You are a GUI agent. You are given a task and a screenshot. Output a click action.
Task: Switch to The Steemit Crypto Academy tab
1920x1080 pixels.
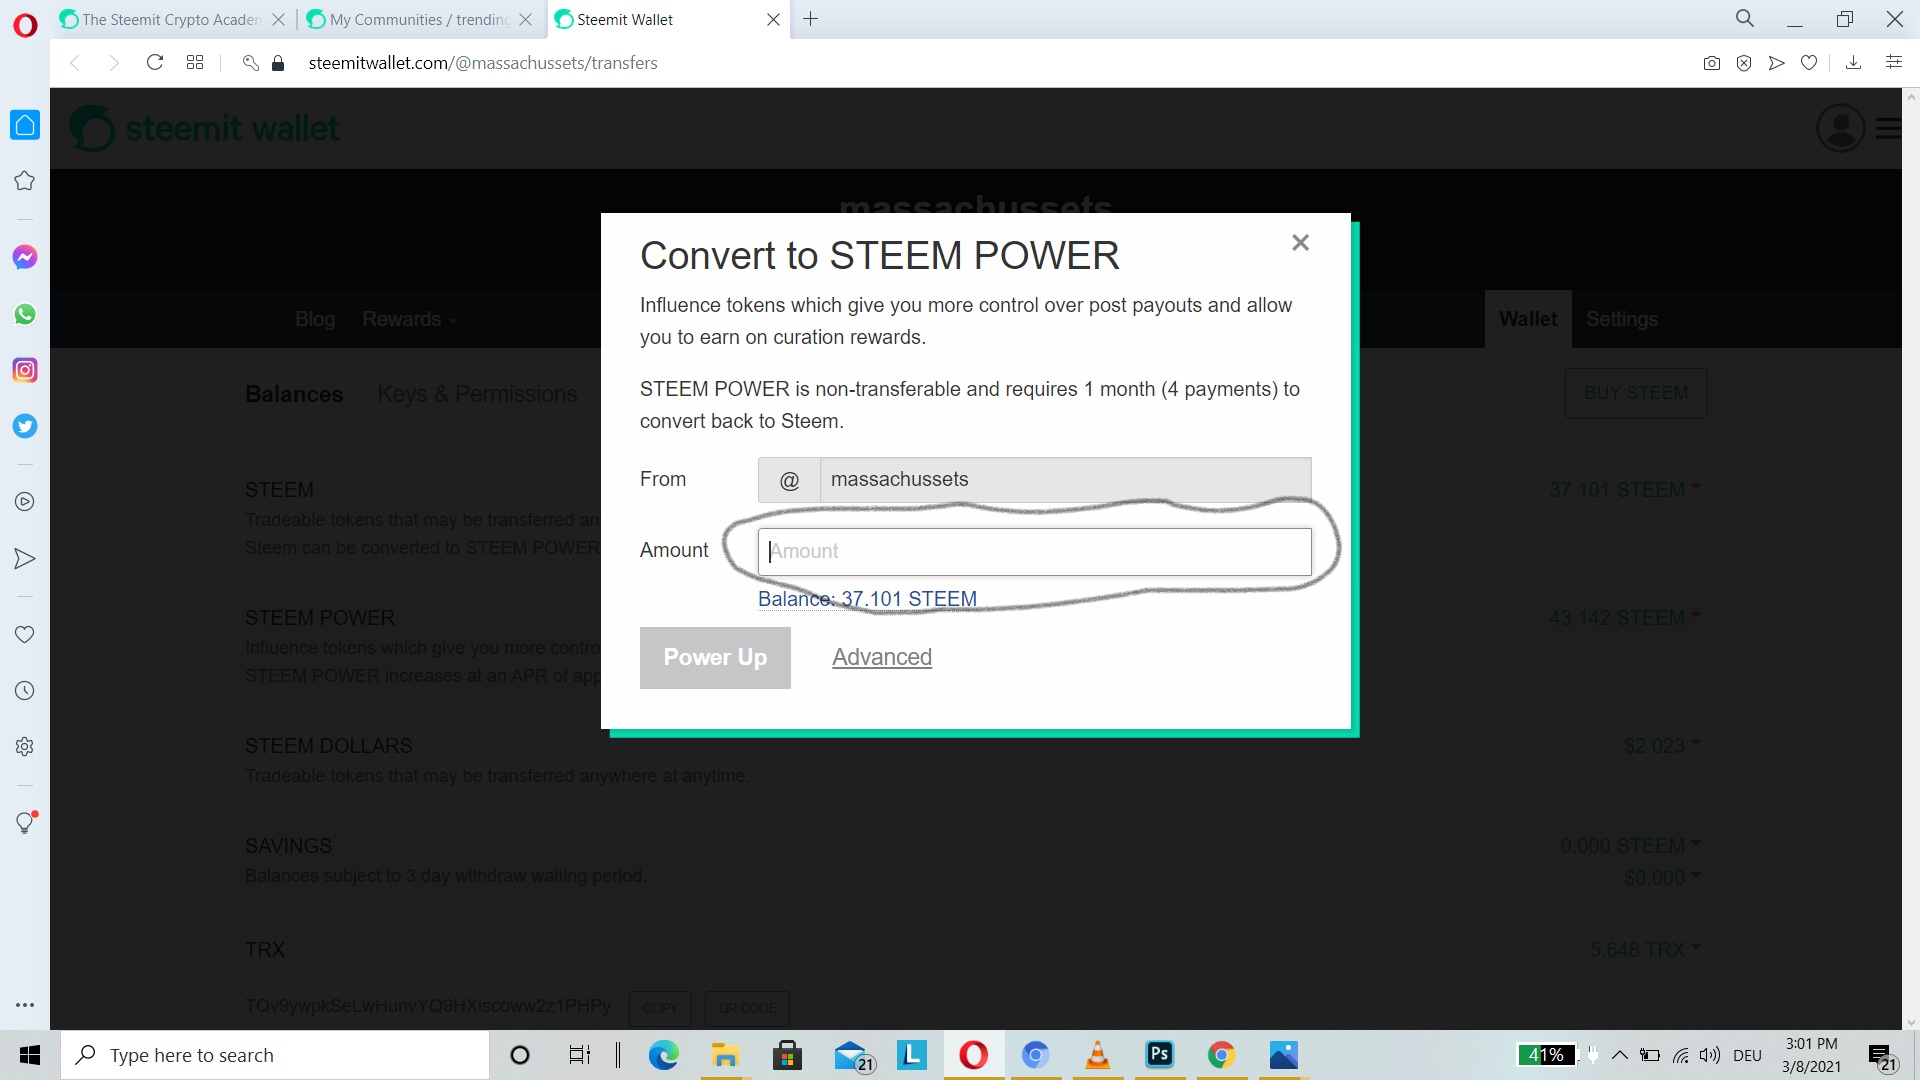point(170,19)
